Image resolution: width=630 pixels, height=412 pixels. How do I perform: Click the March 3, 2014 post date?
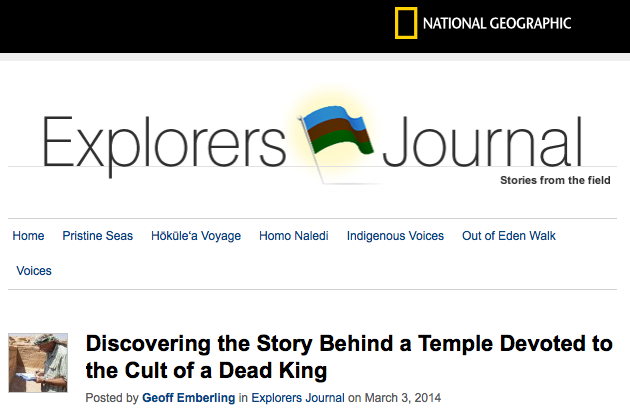[403, 398]
